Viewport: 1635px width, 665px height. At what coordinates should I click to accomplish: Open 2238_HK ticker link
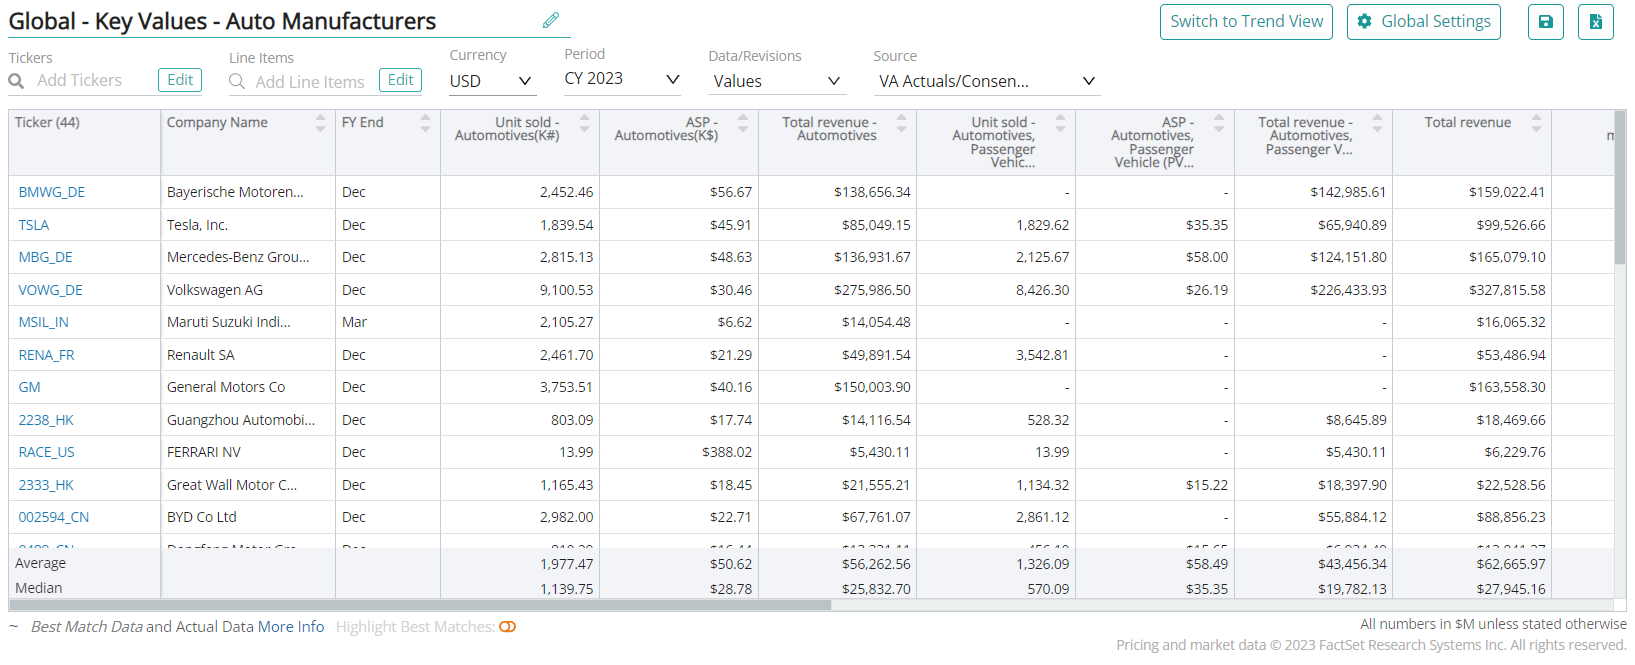[46, 420]
